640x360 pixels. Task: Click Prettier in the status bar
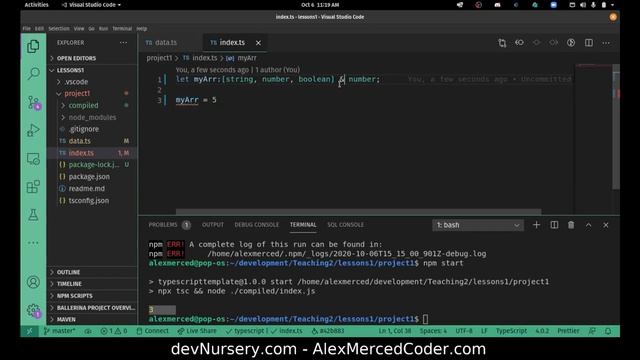click(568, 331)
